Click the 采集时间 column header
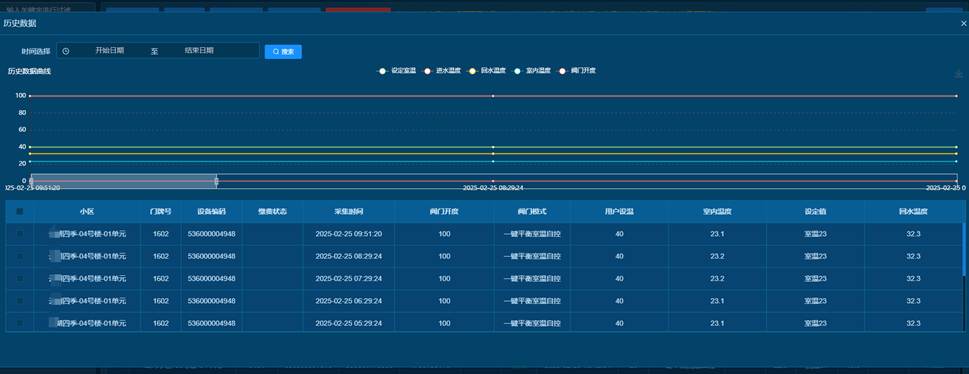969x374 pixels. tap(349, 211)
